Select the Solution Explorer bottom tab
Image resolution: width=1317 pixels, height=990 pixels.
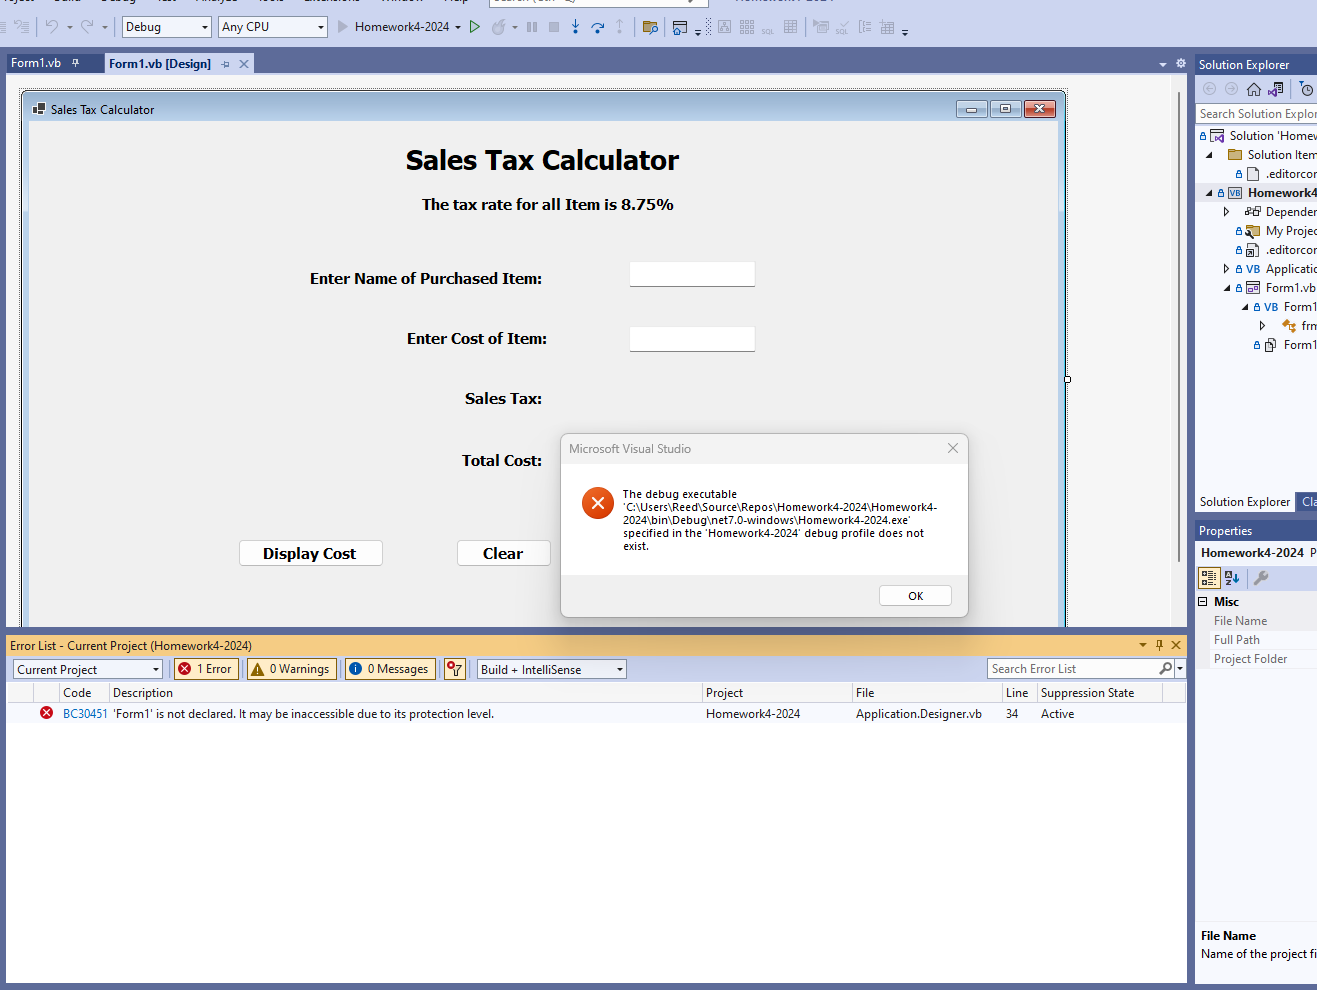click(x=1245, y=502)
